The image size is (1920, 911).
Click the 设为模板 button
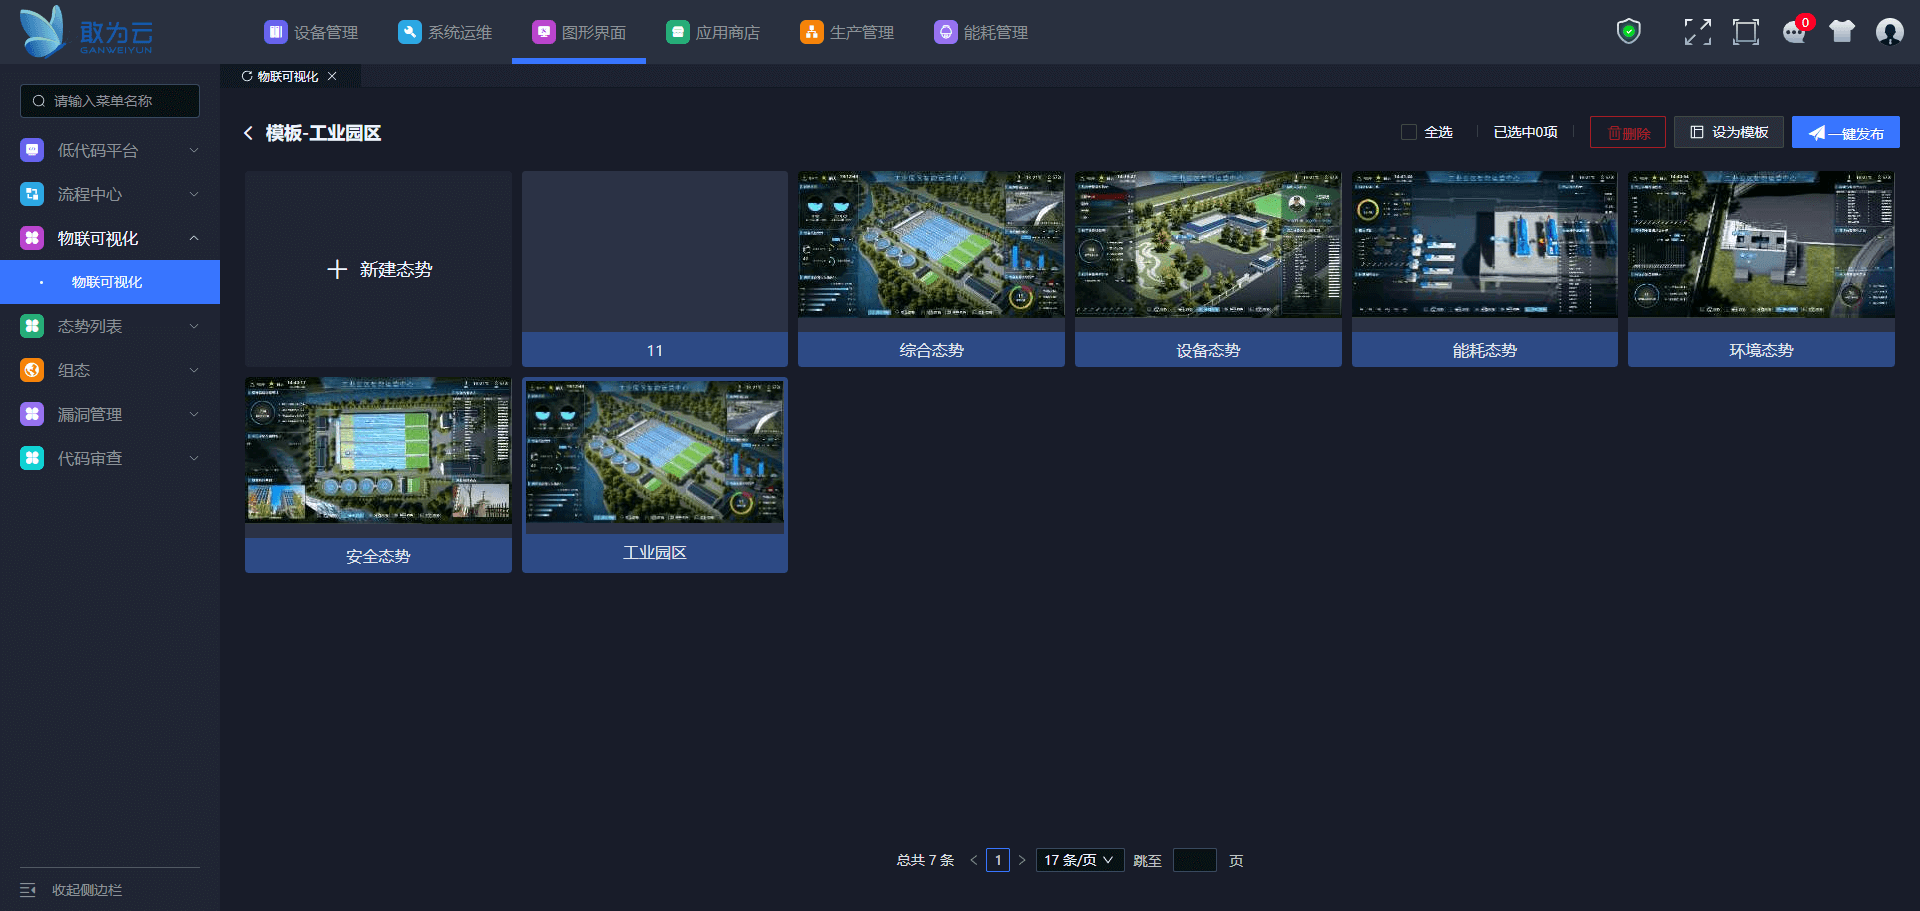(1729, 132)
